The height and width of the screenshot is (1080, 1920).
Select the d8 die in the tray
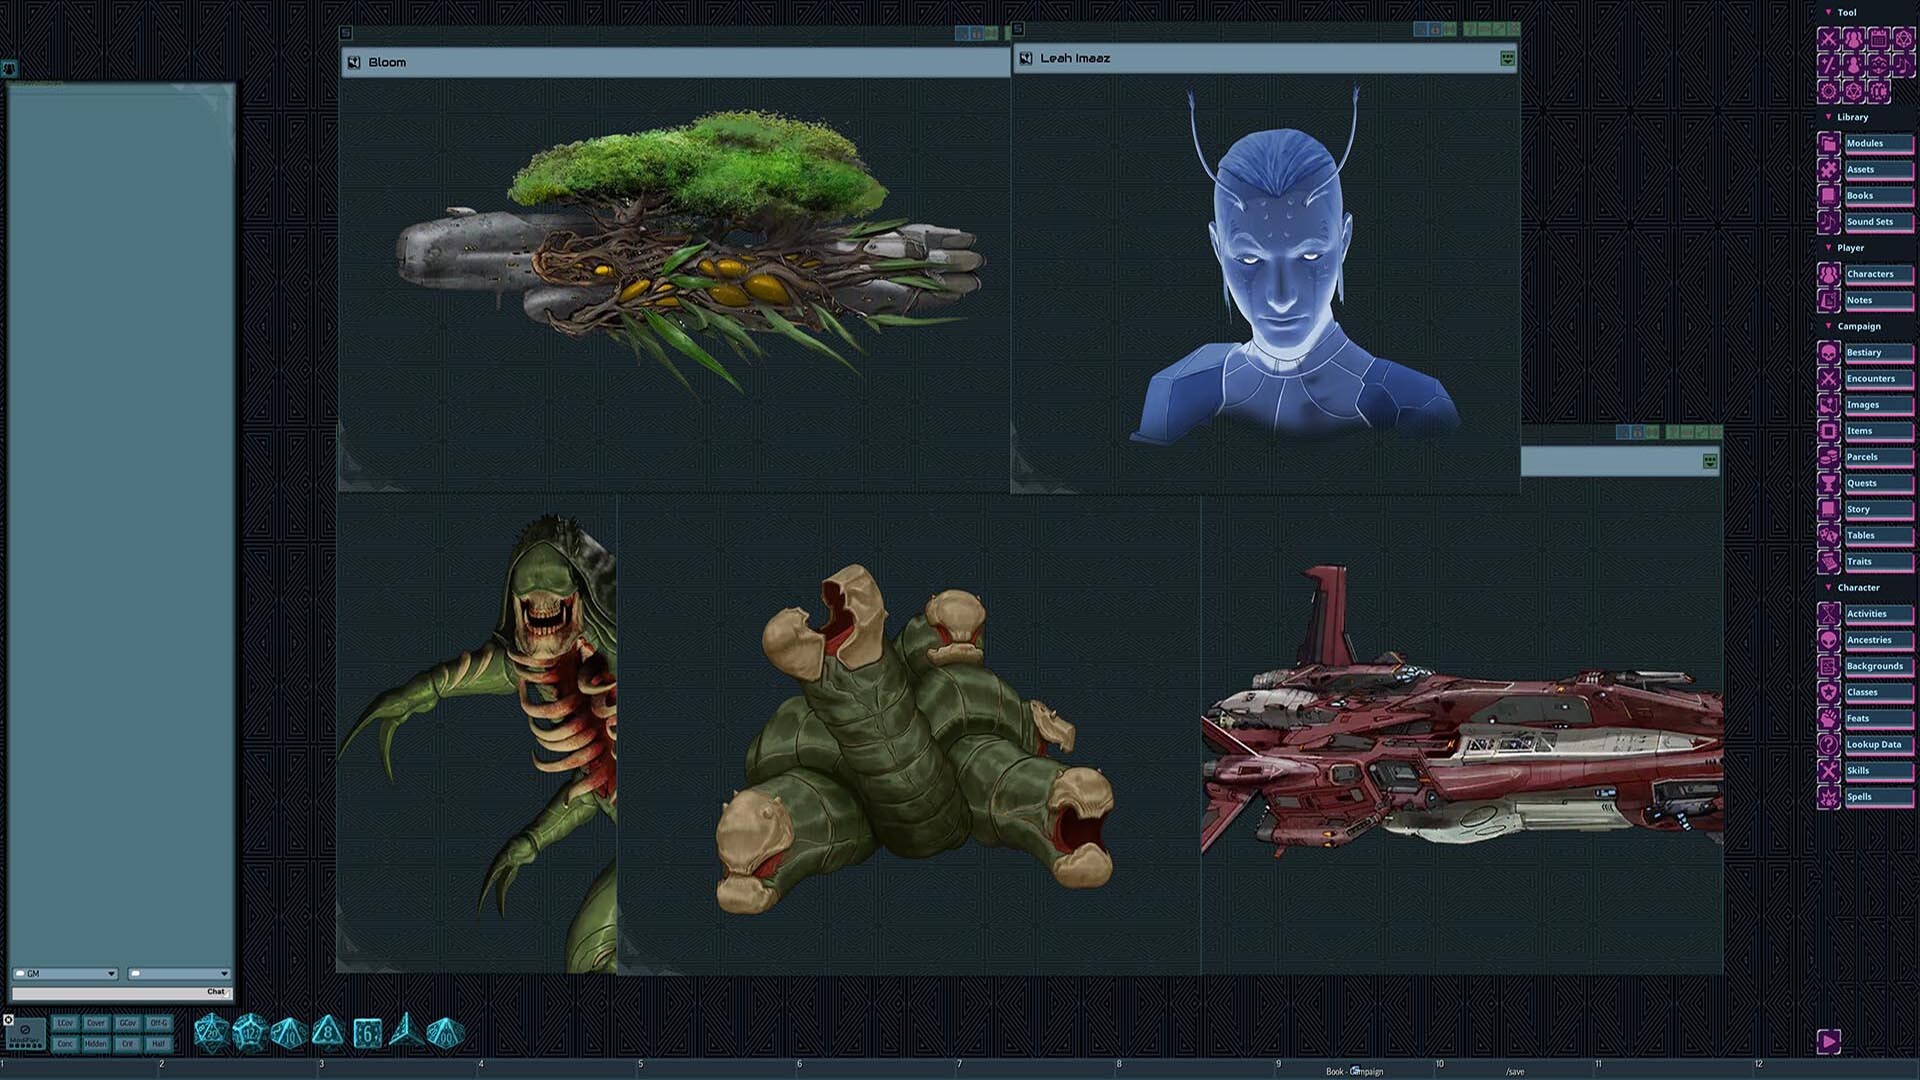pos(326,1031)
